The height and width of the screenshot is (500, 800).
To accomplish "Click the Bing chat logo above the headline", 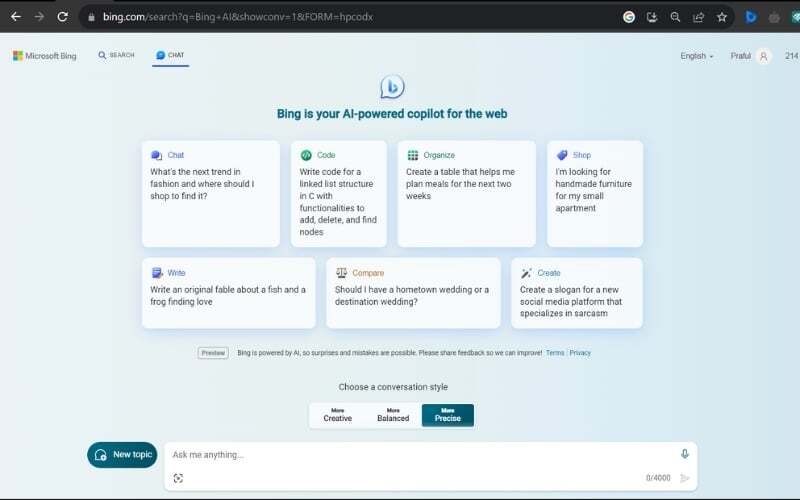I will click(392, 87).
